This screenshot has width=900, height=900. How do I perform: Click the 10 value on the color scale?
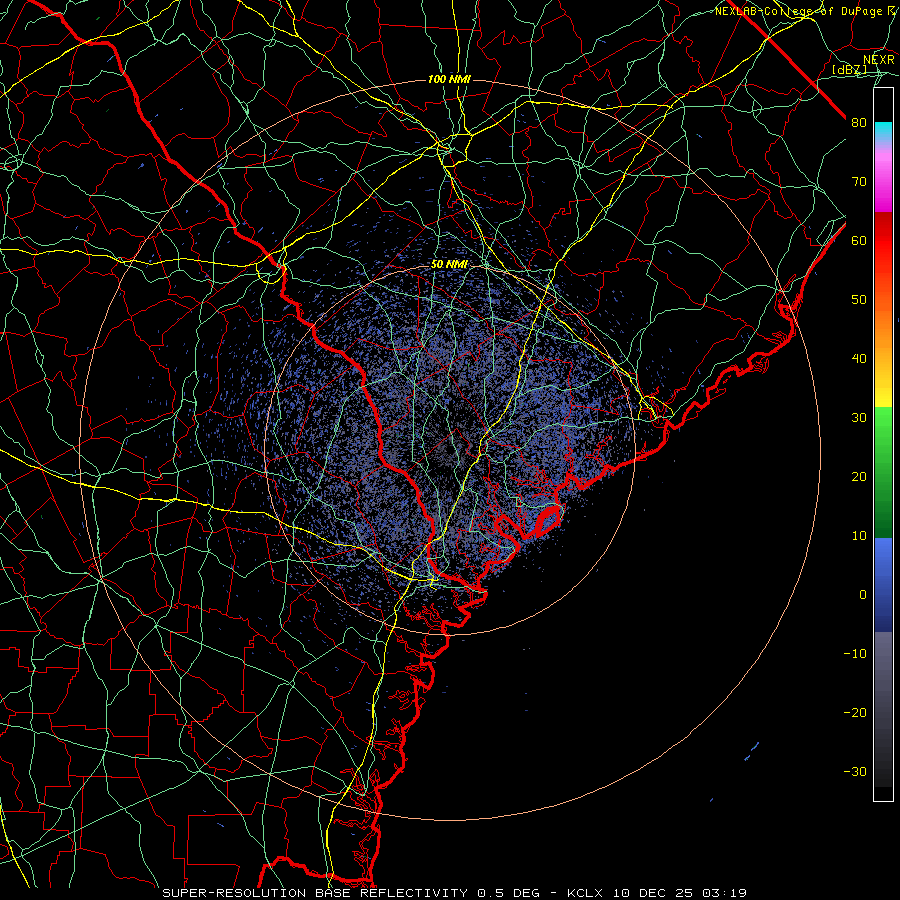(859, 536)
